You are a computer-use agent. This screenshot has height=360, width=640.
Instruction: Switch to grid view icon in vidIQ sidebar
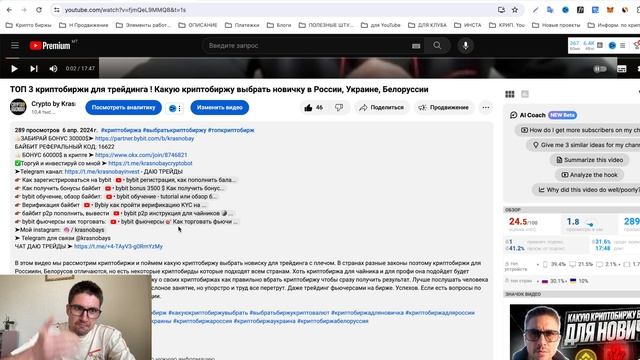coord(510,94)
